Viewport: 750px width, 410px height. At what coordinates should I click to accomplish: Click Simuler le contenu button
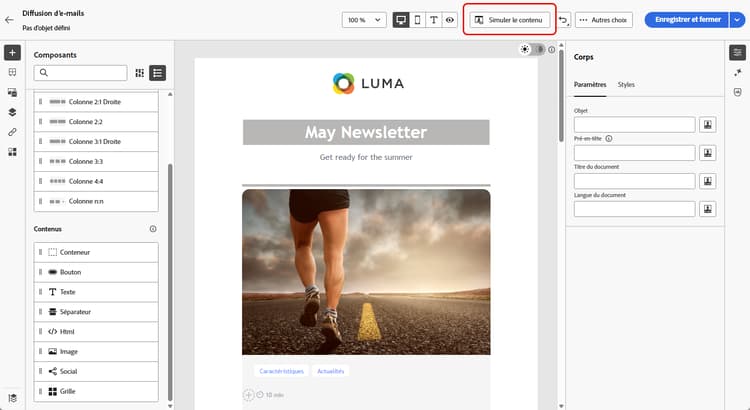click(x=509, y=20)
